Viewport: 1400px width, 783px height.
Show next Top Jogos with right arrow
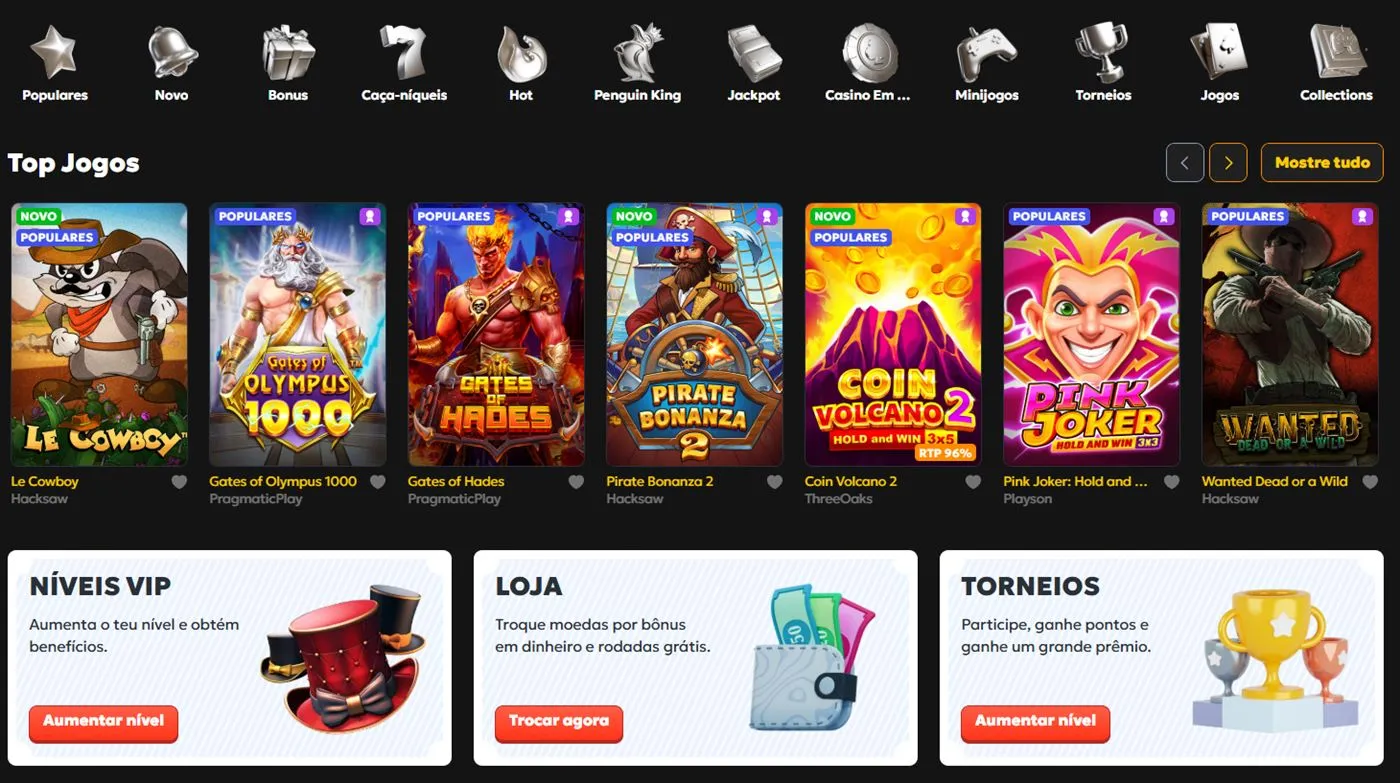coord(1228,163)
